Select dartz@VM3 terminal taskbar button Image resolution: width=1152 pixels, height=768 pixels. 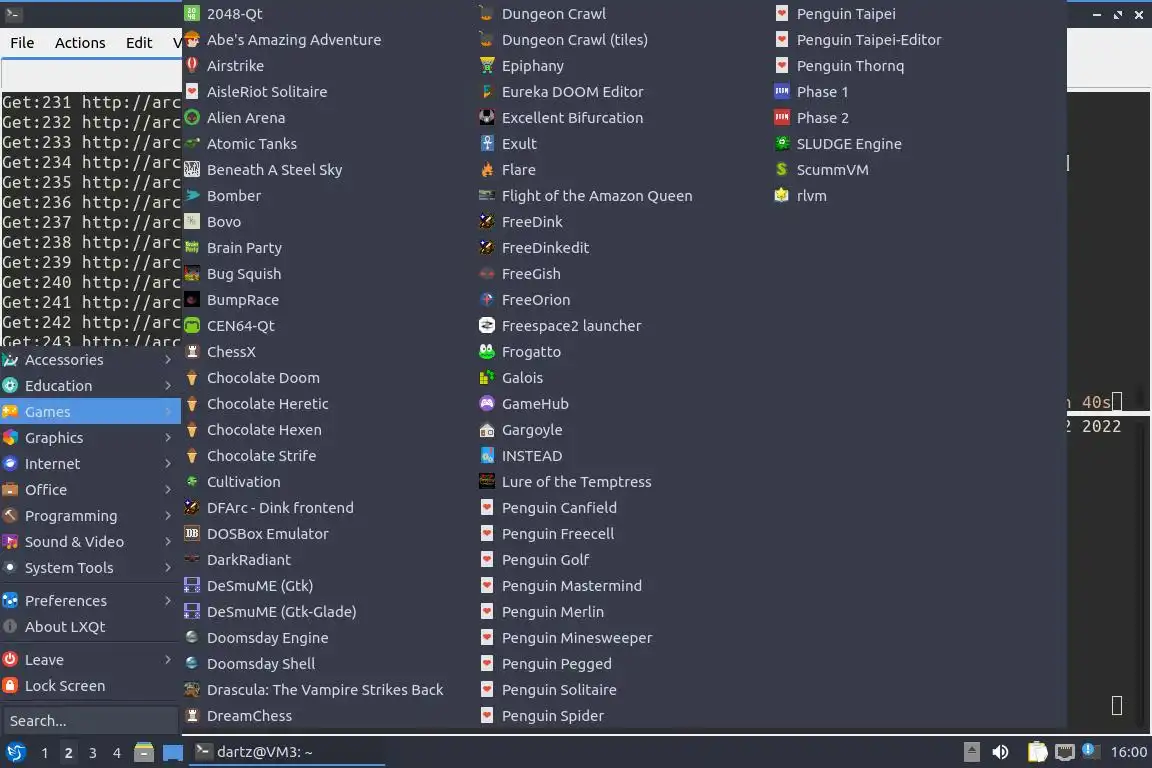(x=287, y=752)
